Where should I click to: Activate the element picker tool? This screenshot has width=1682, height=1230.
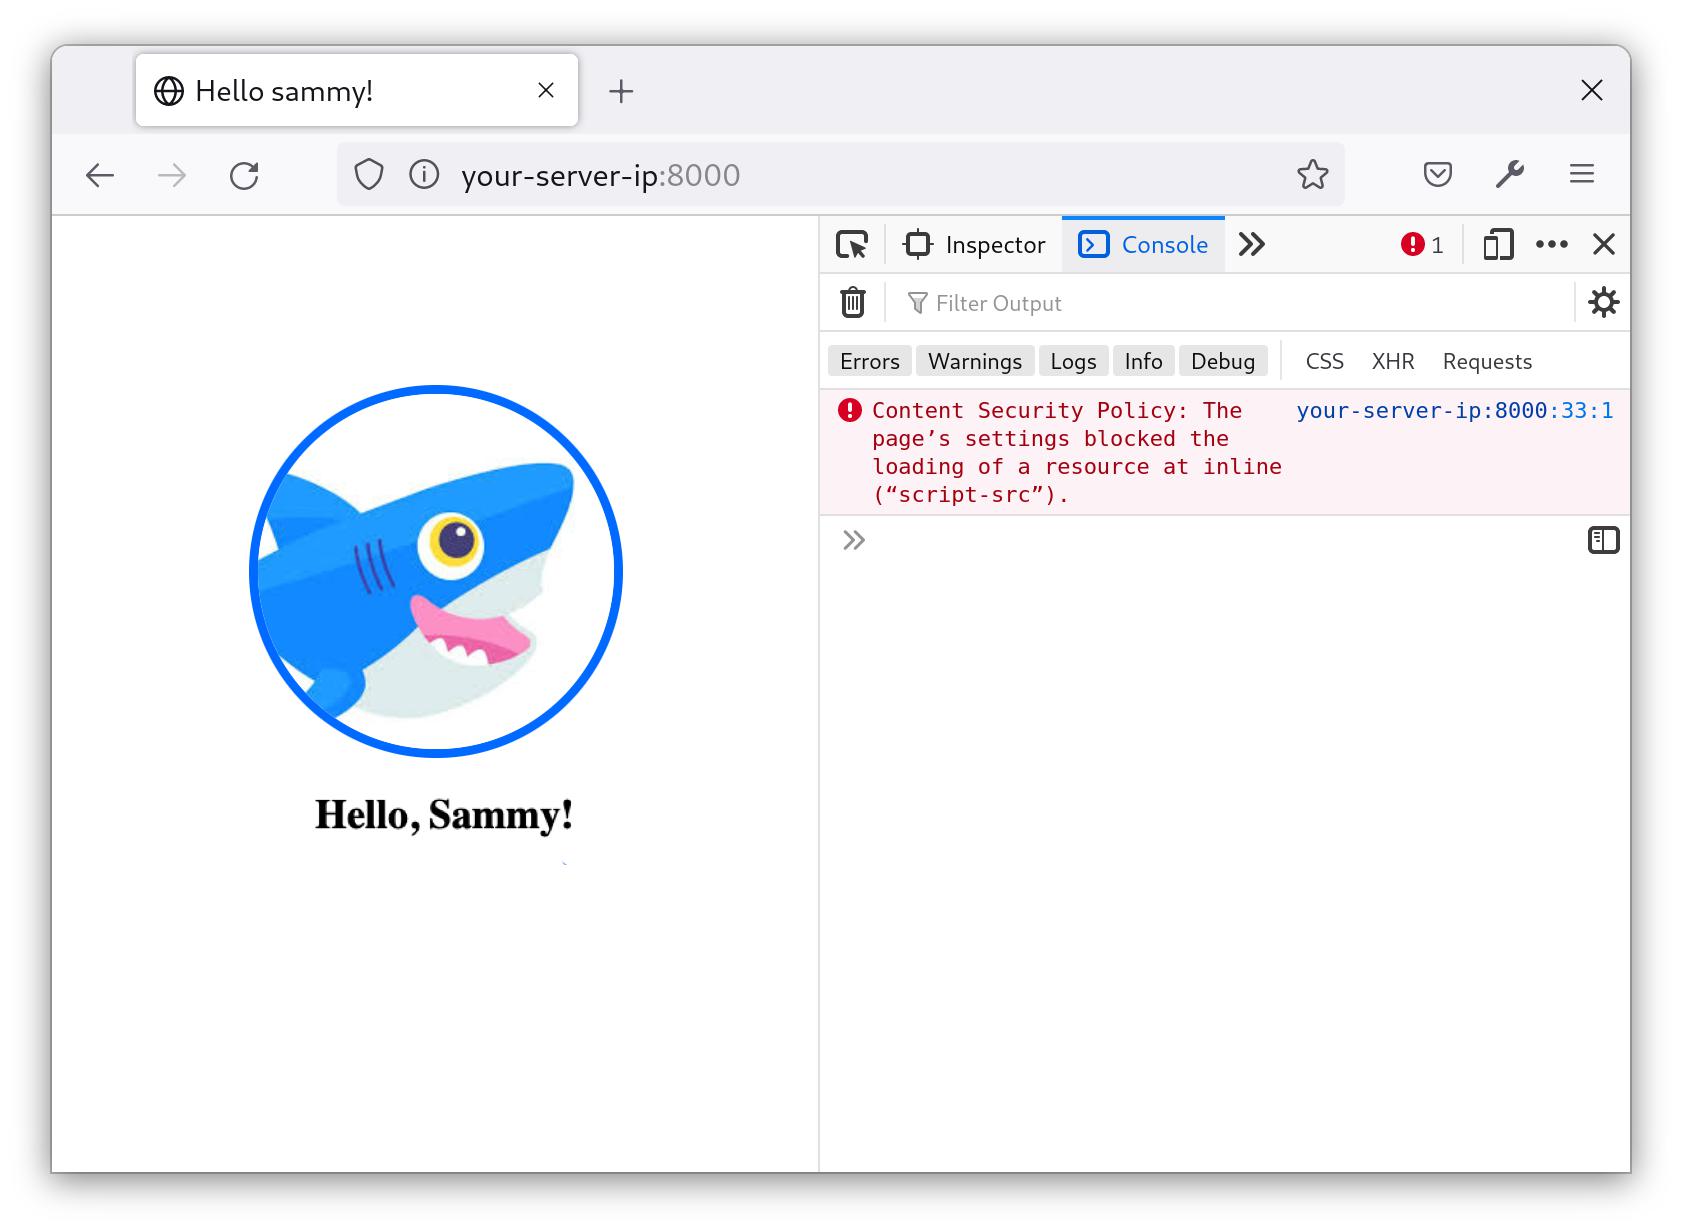coord(852,244)
